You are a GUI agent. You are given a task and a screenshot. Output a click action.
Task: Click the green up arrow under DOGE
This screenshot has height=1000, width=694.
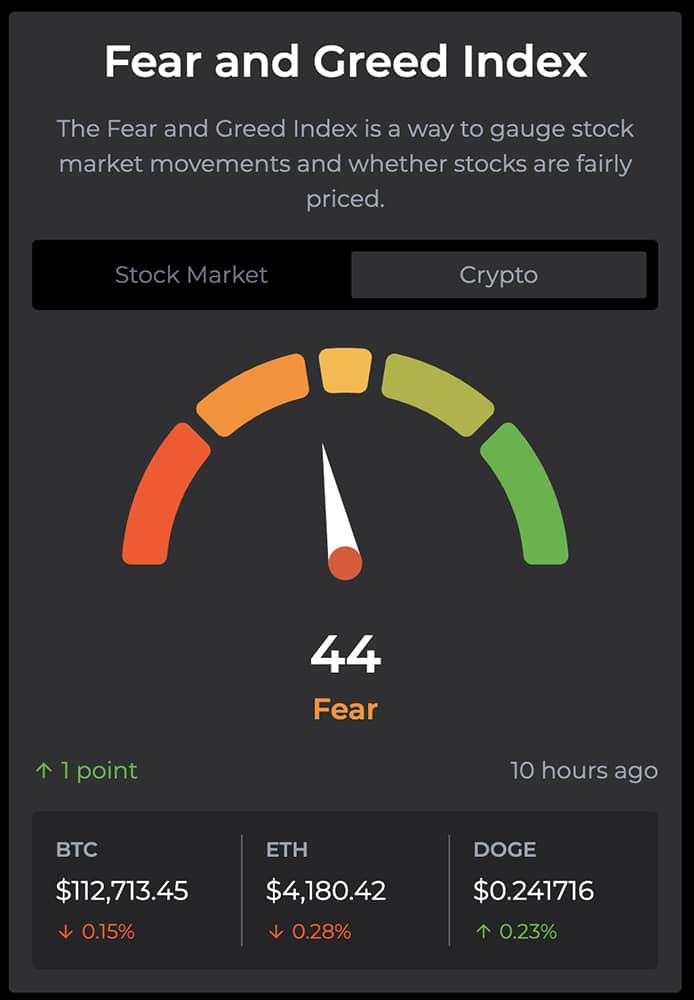[x=482, y=932]
